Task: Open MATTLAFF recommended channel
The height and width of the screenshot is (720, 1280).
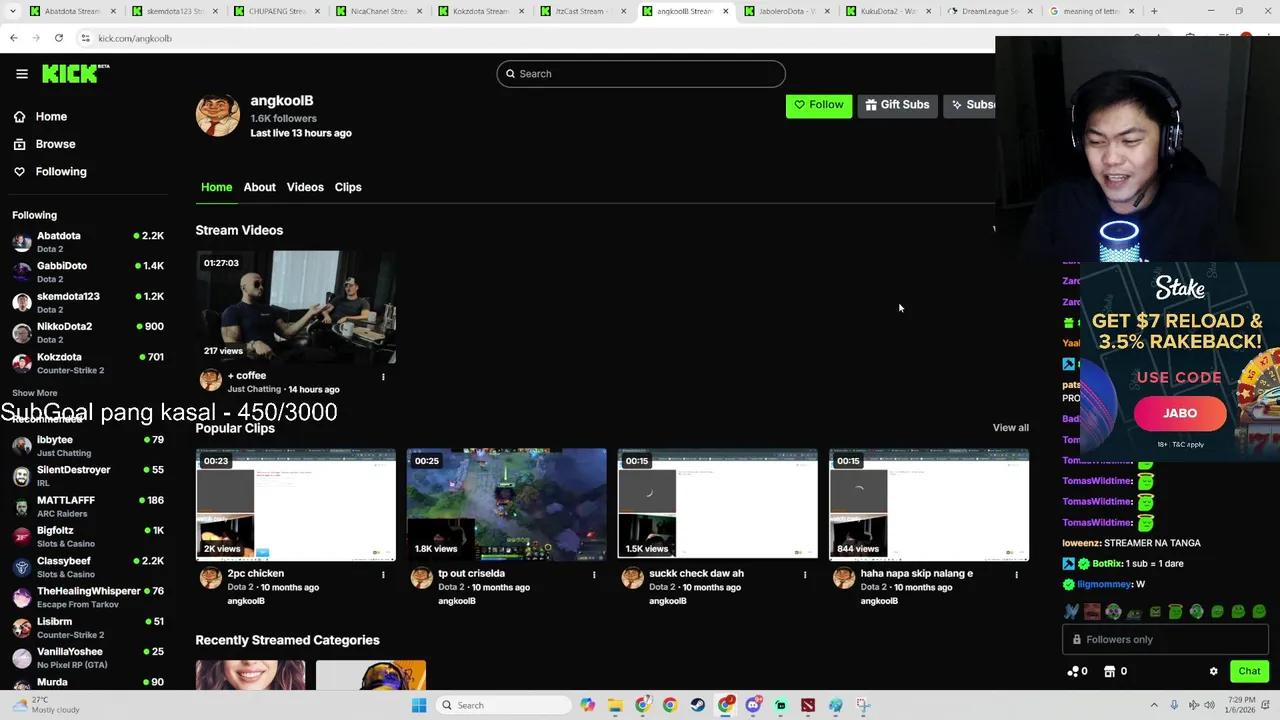Action: pos(88,506)
